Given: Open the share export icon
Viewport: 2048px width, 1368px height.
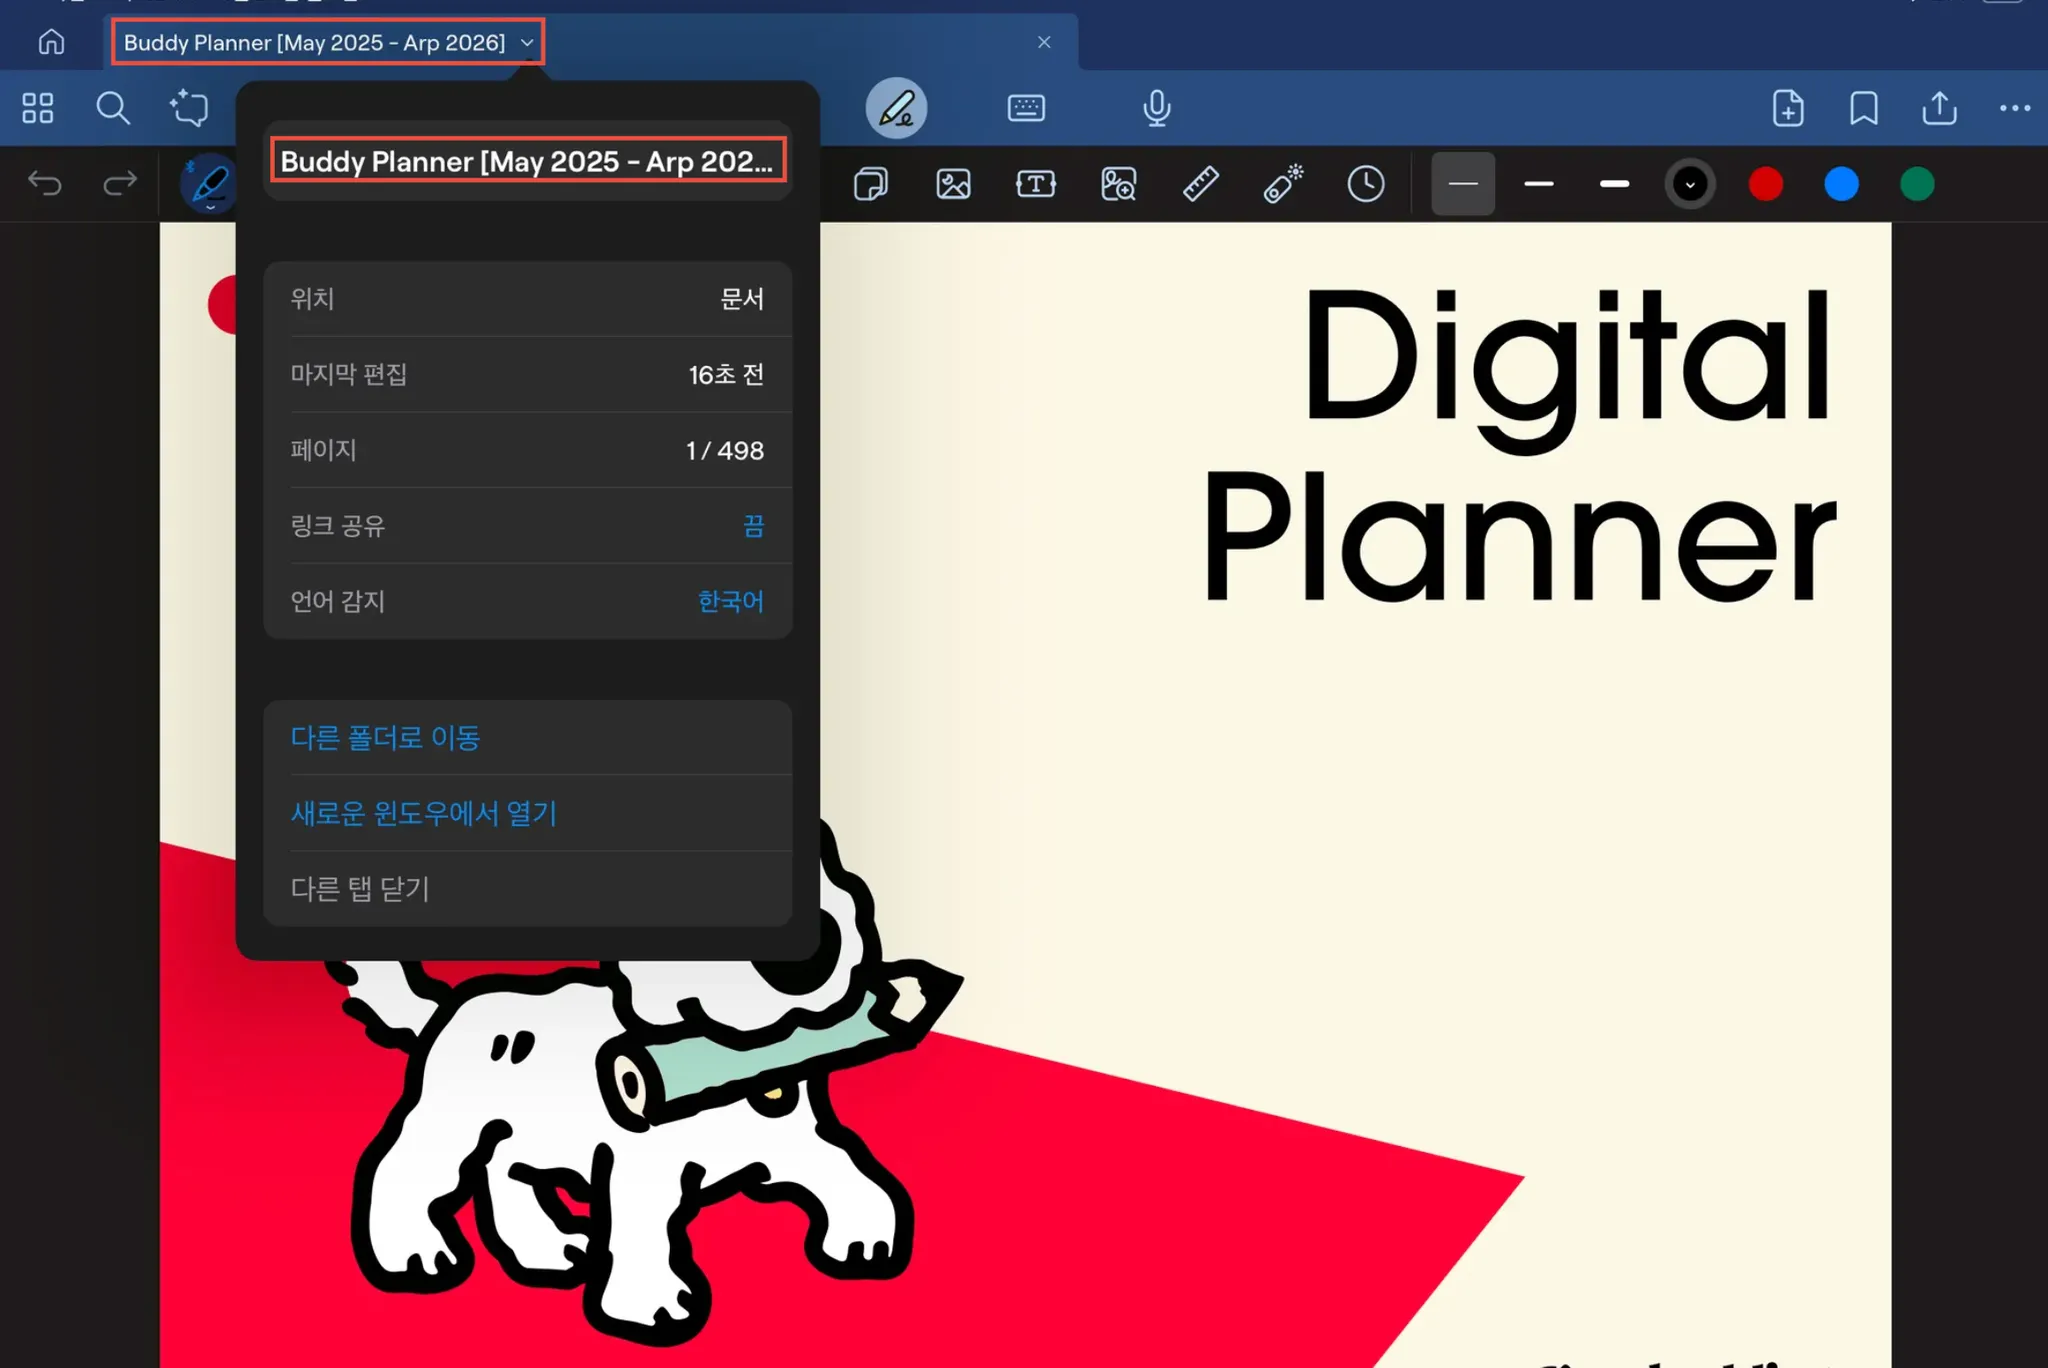Looking at the screenshot, I should point(1939,108).
